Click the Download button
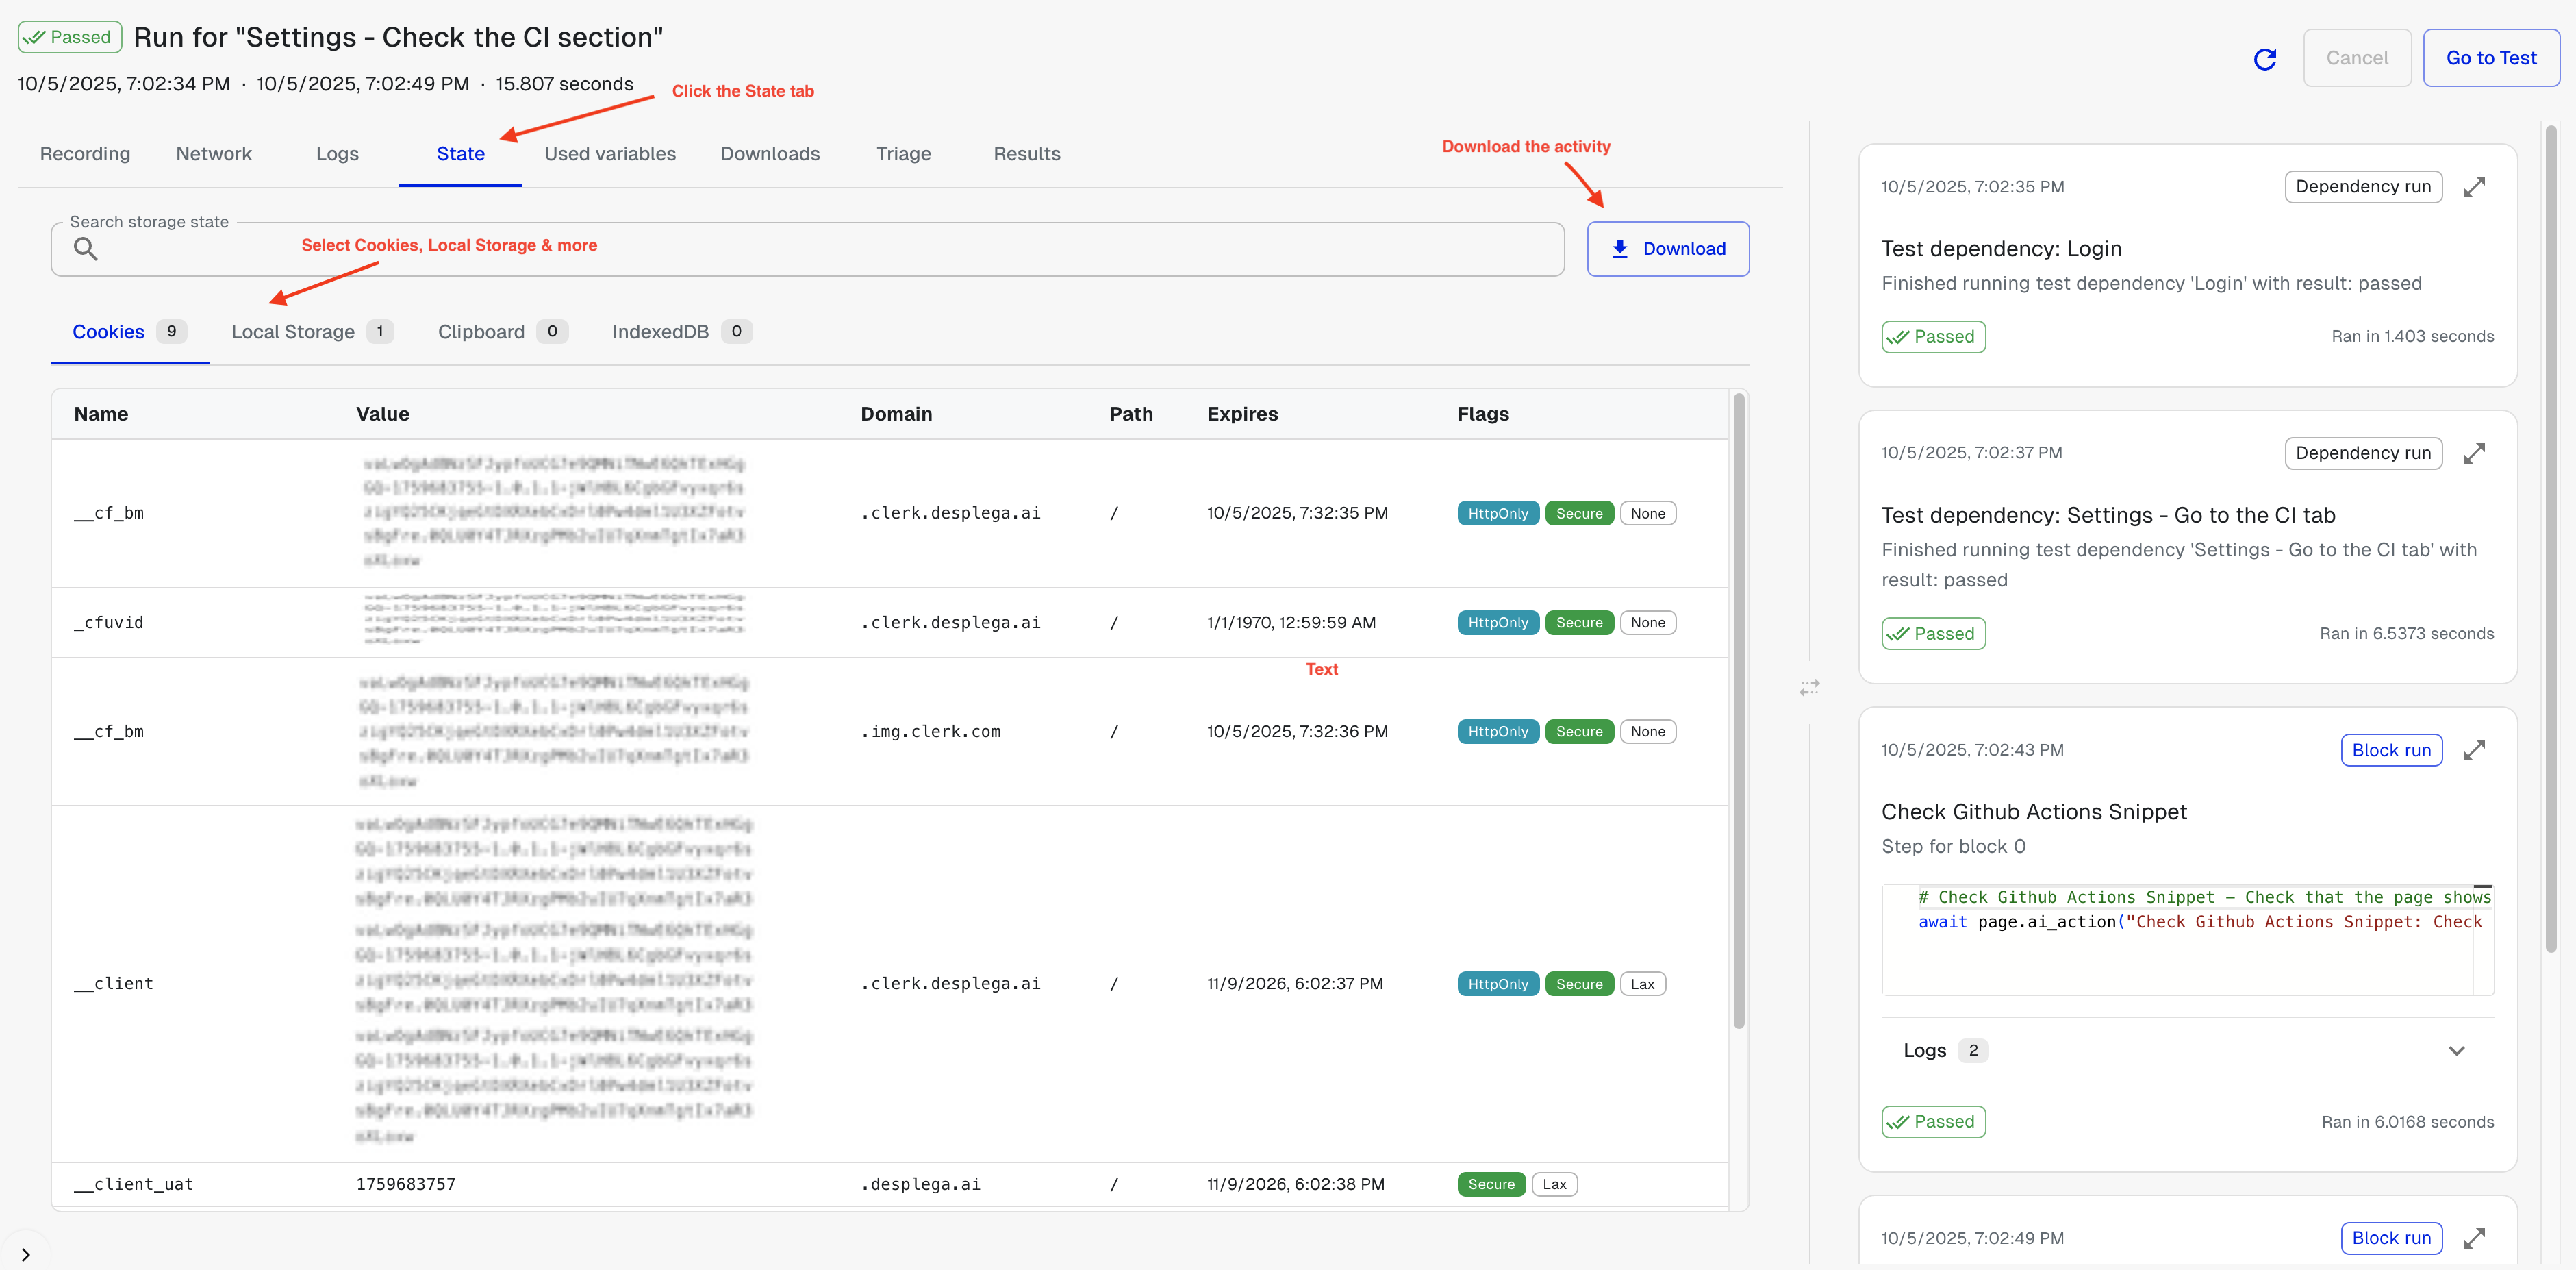 (x=1667, y=249)
